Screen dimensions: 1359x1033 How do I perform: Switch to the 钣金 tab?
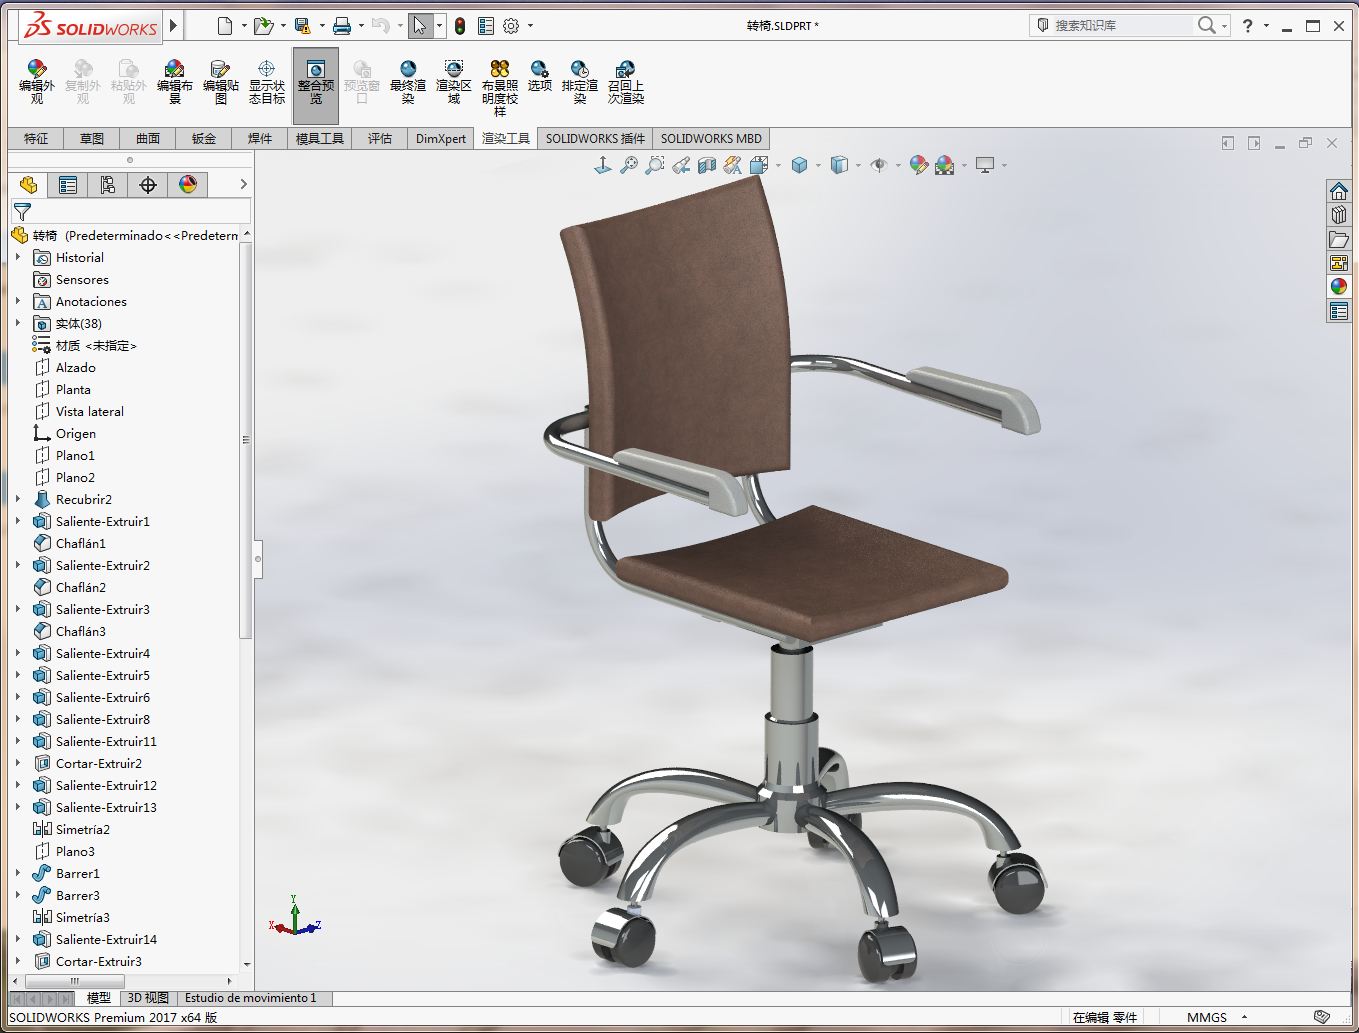point(204,139)
